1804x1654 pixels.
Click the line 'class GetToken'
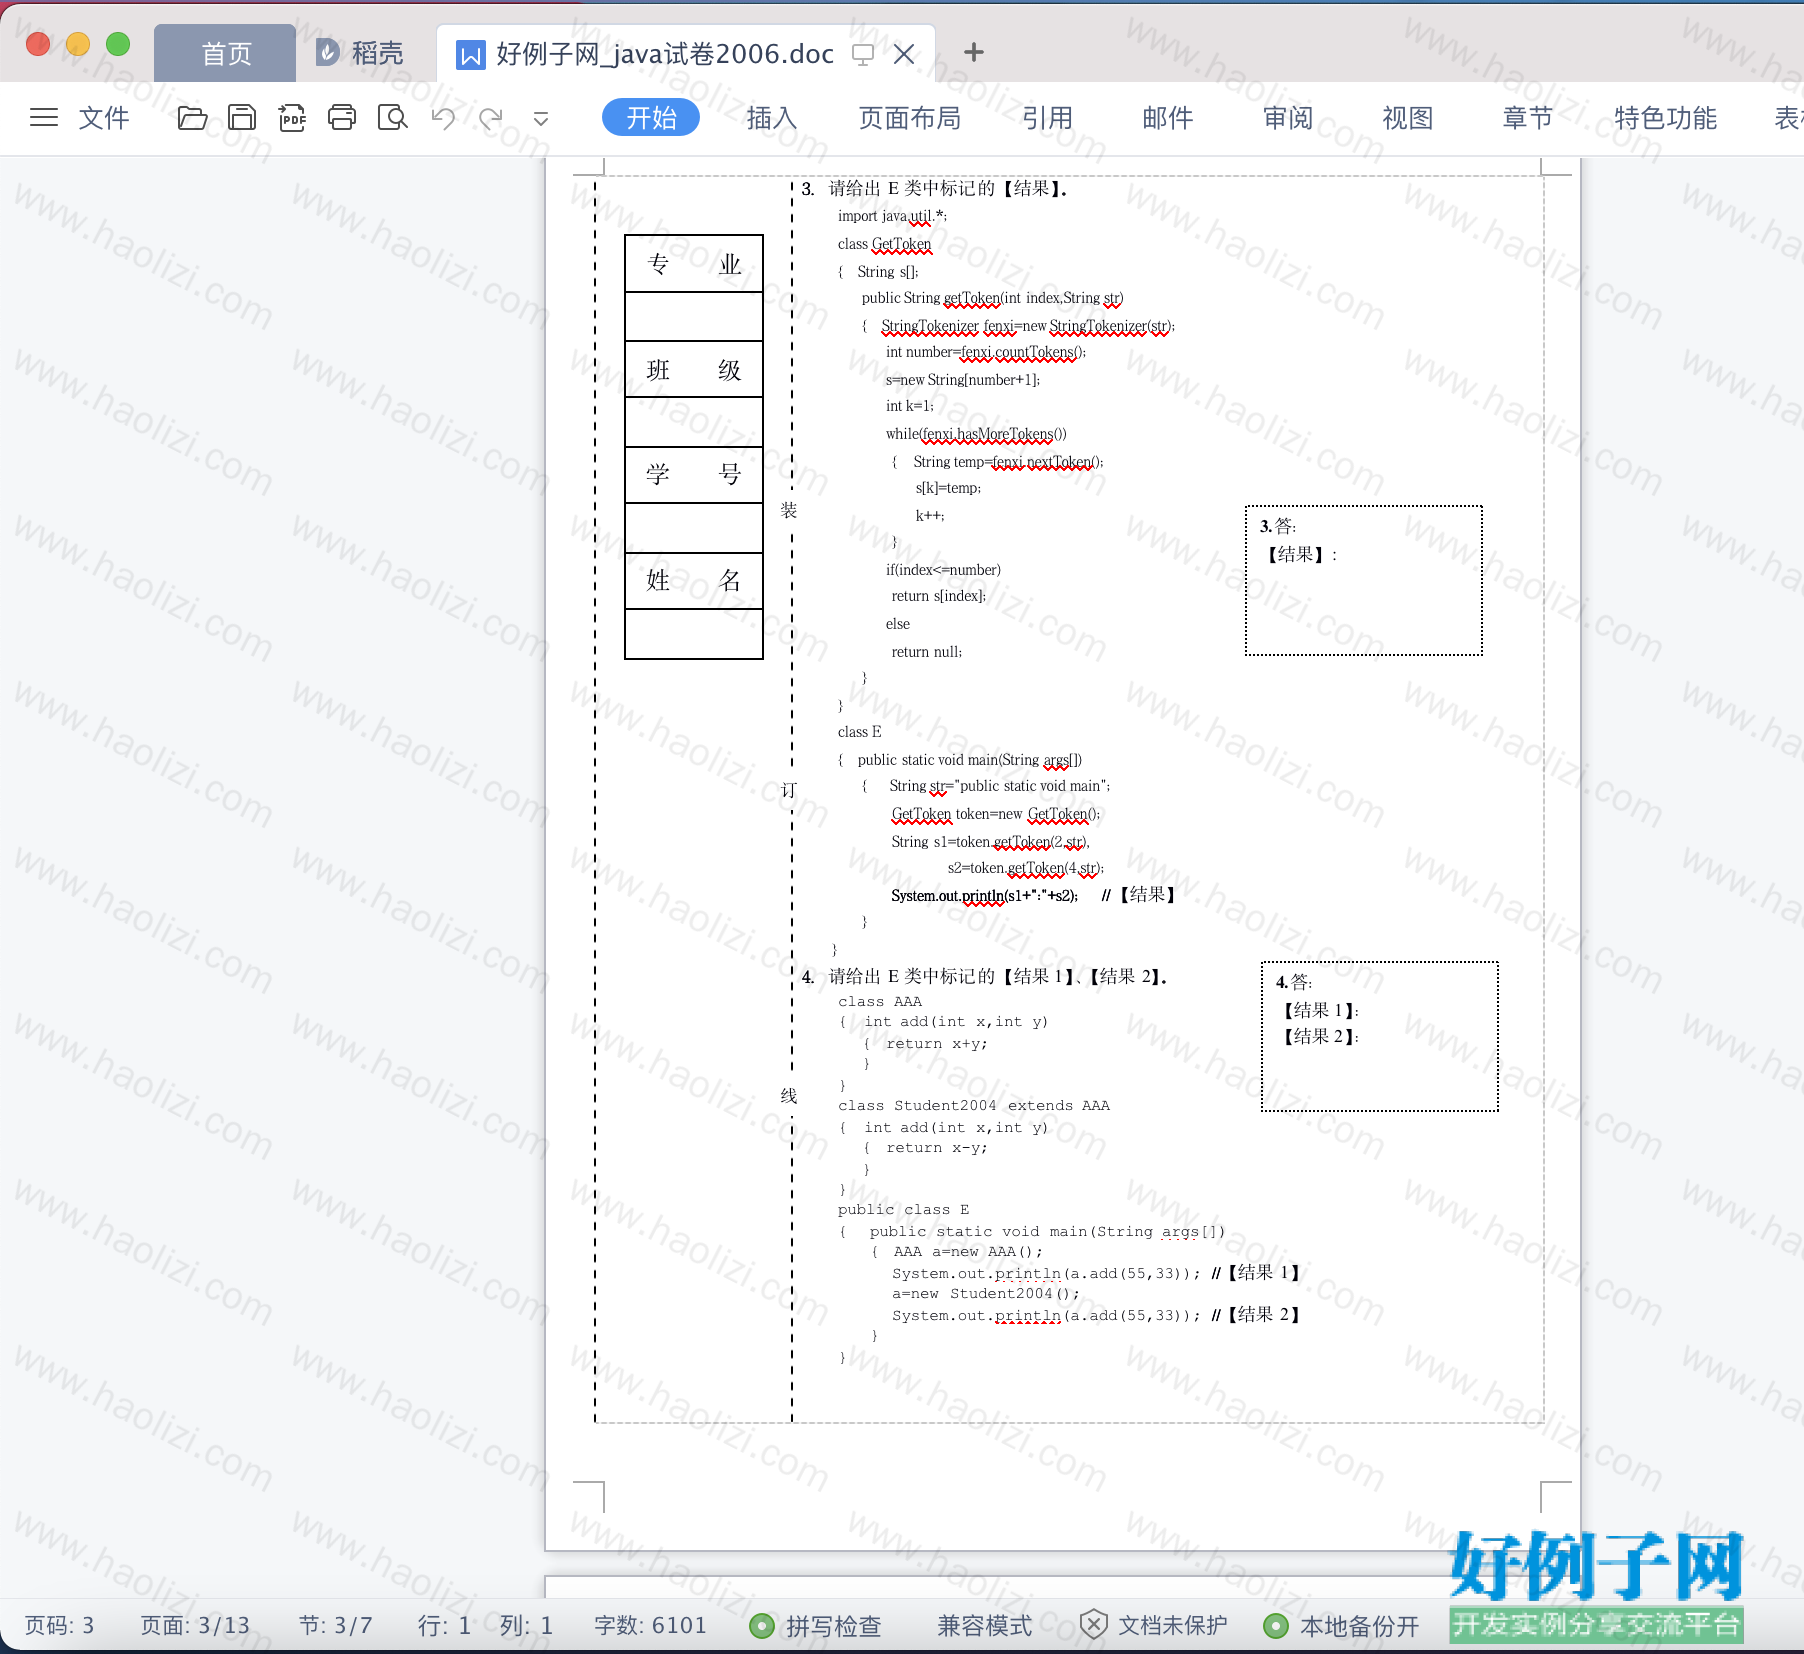[x=884, y=244]
